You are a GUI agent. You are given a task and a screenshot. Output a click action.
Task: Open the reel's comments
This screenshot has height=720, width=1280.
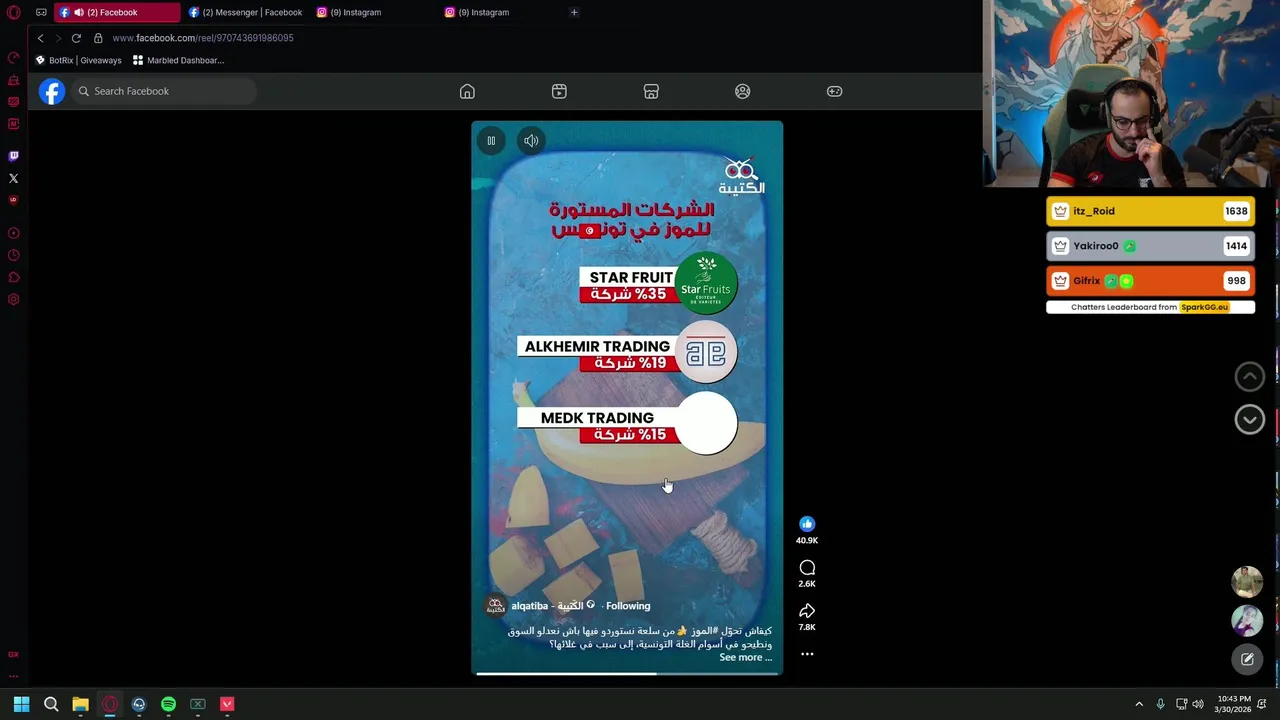pyautogui.click(x=807, y=568)
